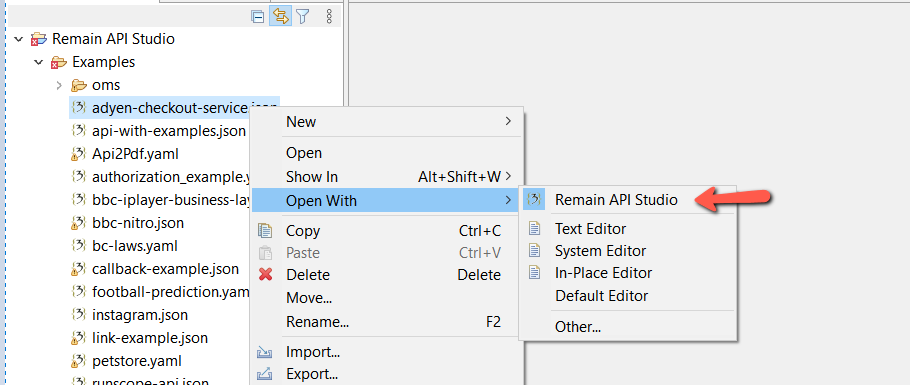
Task: Open the filter funnel icon
Action: 302,16
